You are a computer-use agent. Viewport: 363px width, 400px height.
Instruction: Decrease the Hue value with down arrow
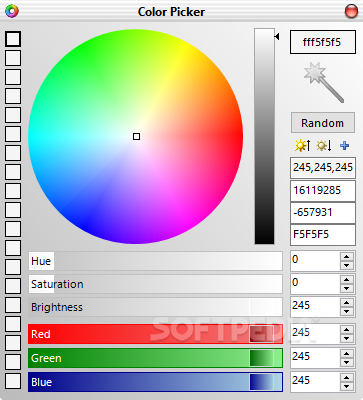[347, 265]
